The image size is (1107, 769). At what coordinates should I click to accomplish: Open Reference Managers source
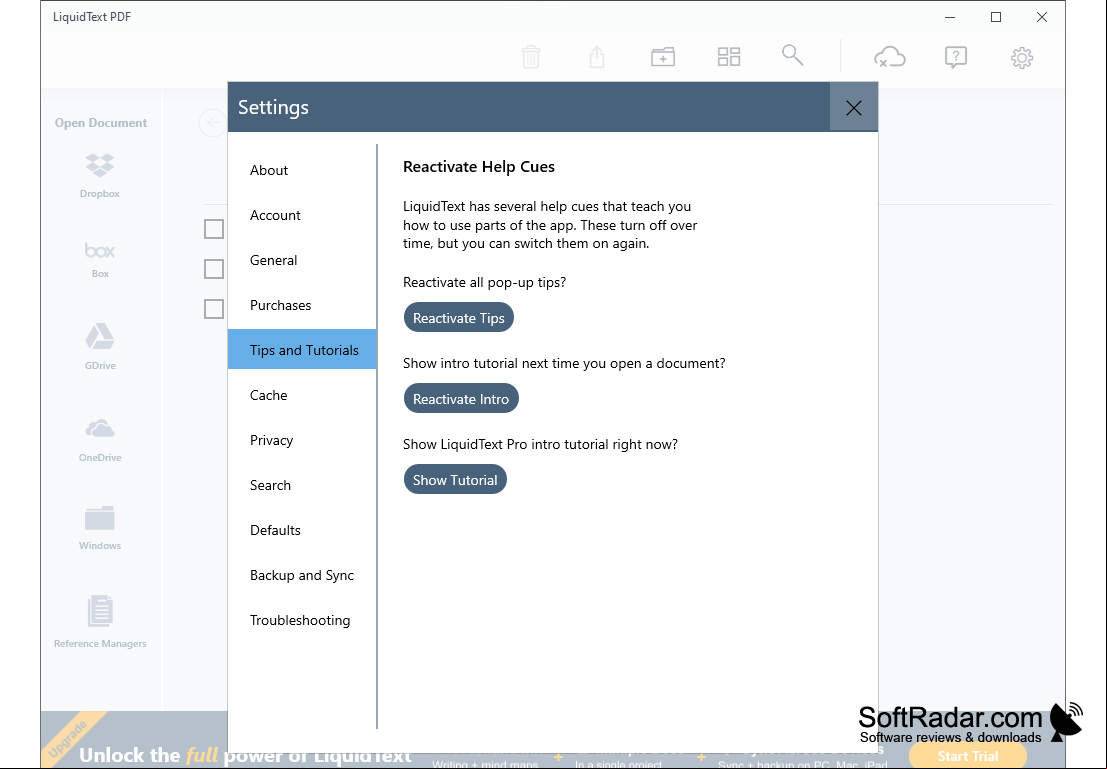pyautogui.click(x=100, y=621)
